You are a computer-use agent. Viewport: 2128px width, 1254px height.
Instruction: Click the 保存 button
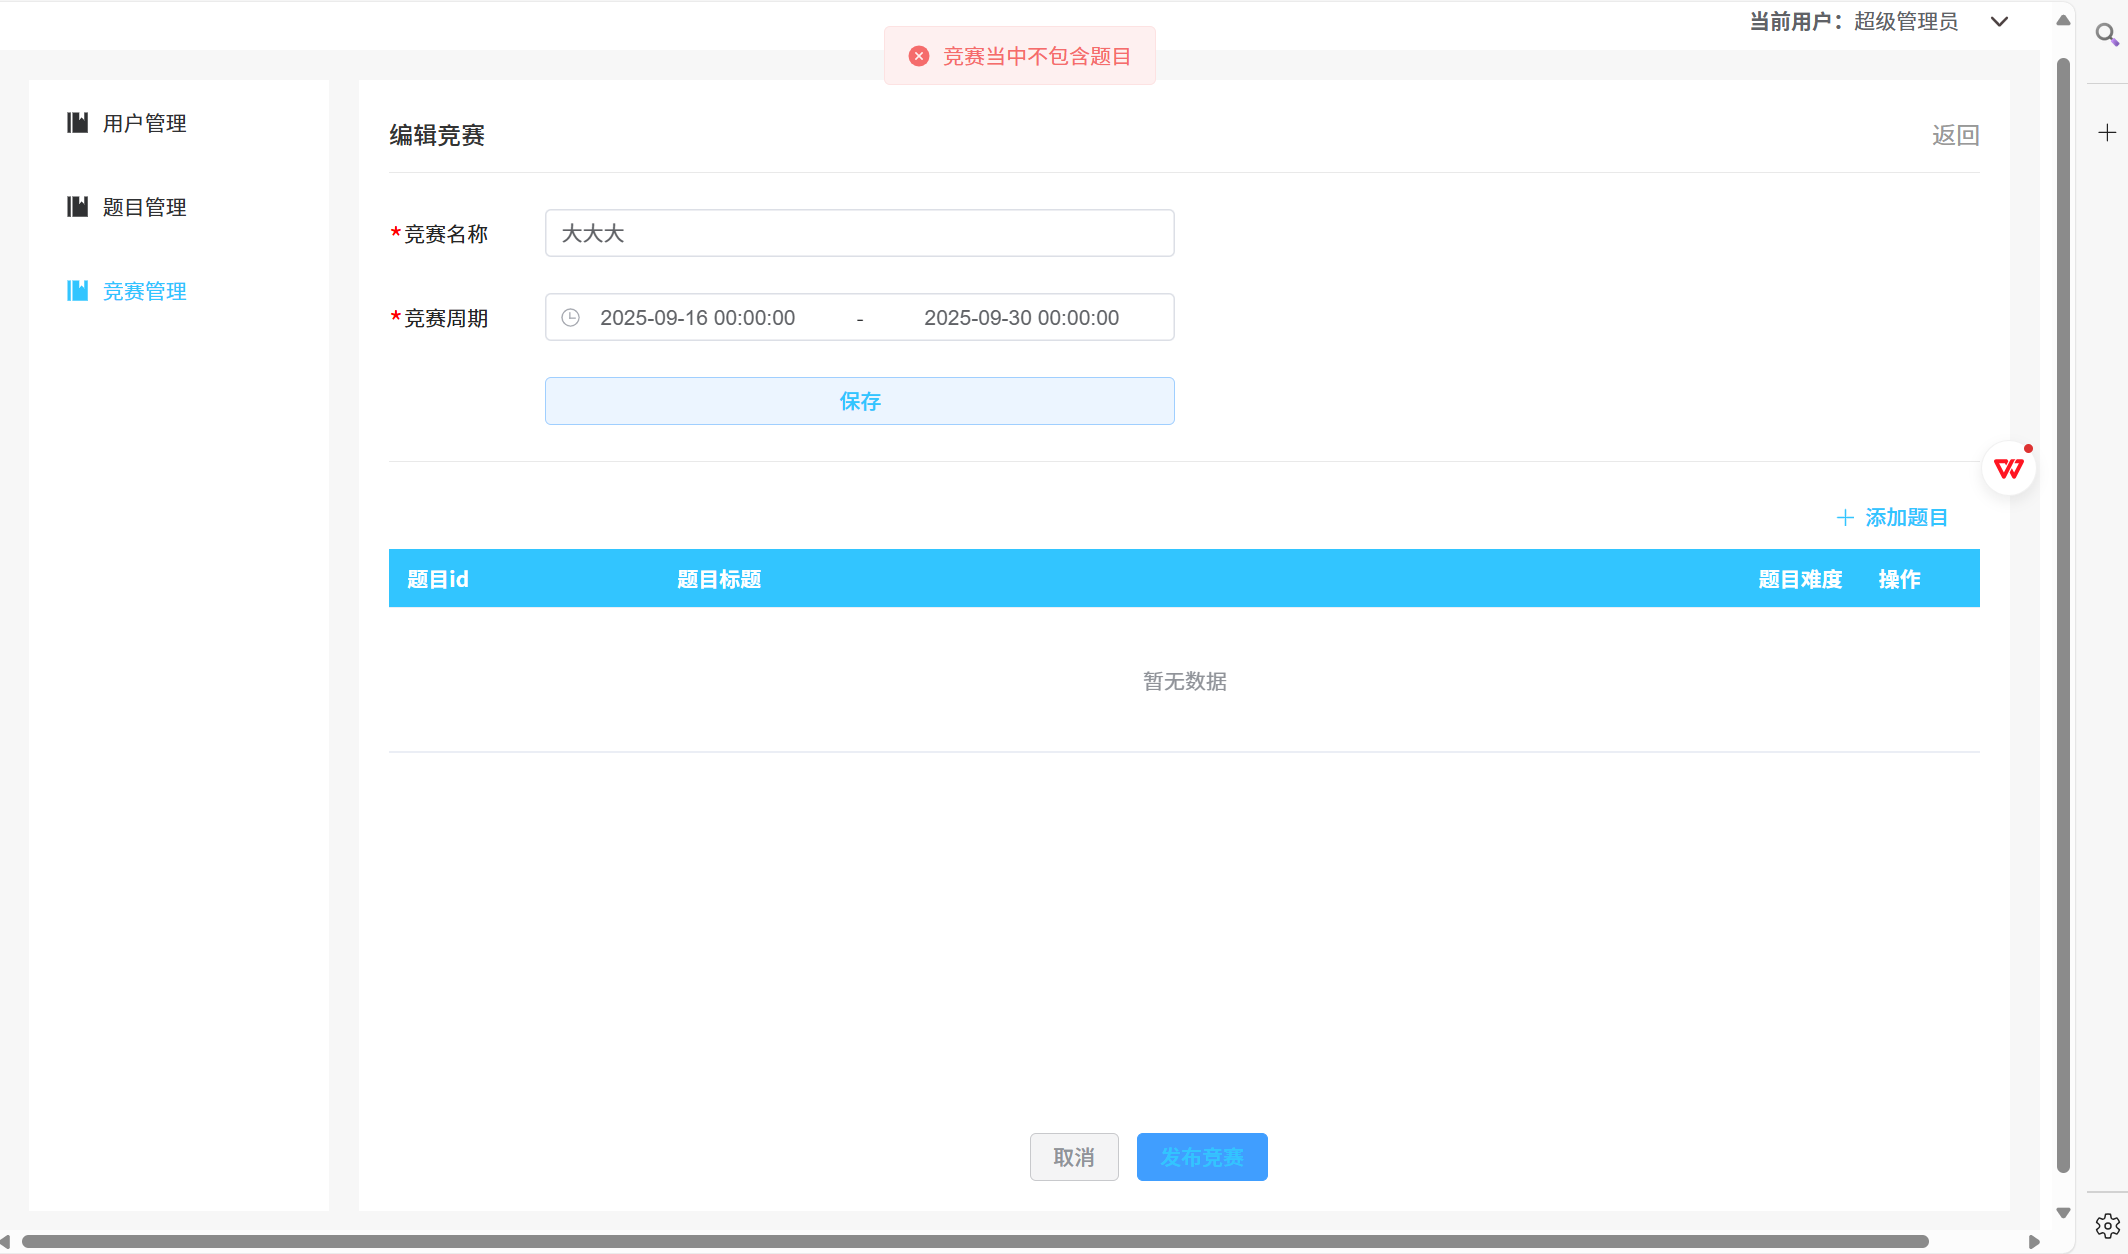click(x=859, y=401)
